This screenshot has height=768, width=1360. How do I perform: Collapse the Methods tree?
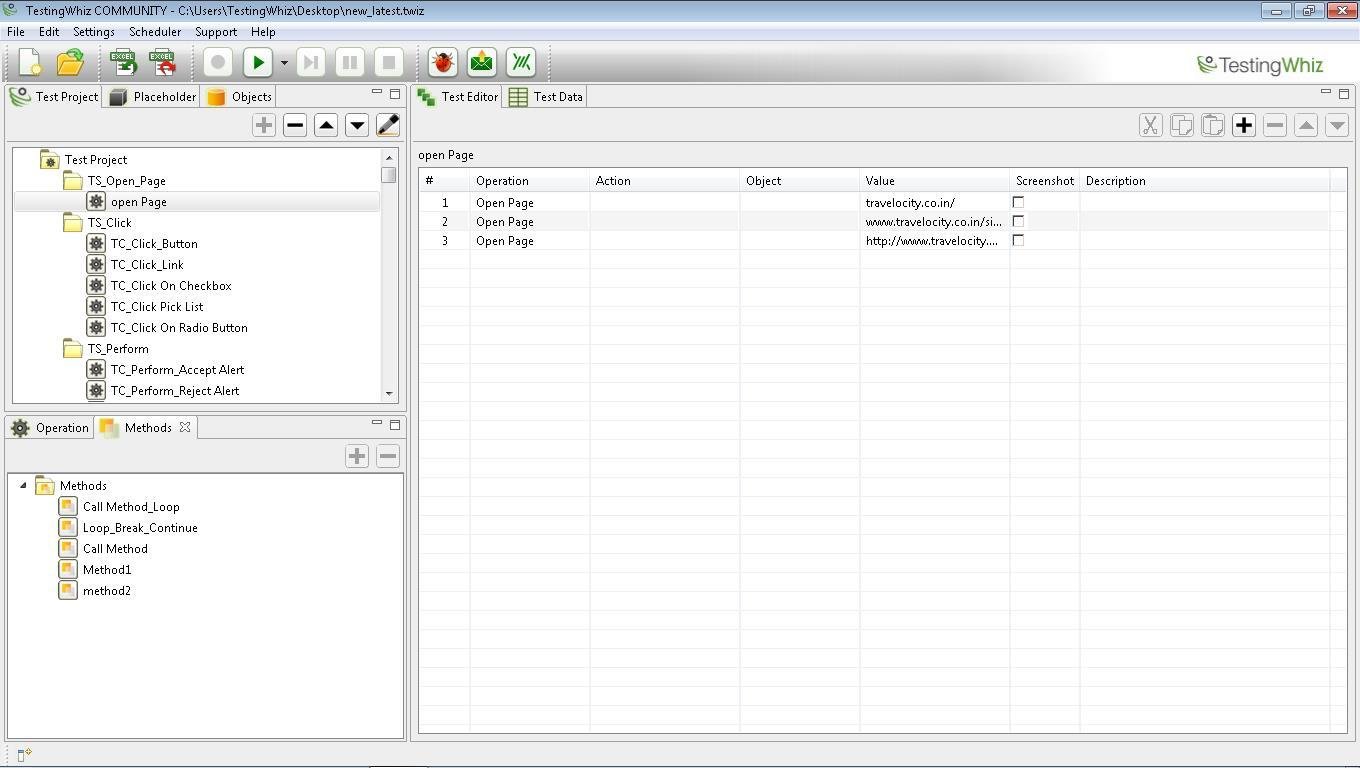tap(24, 485)
